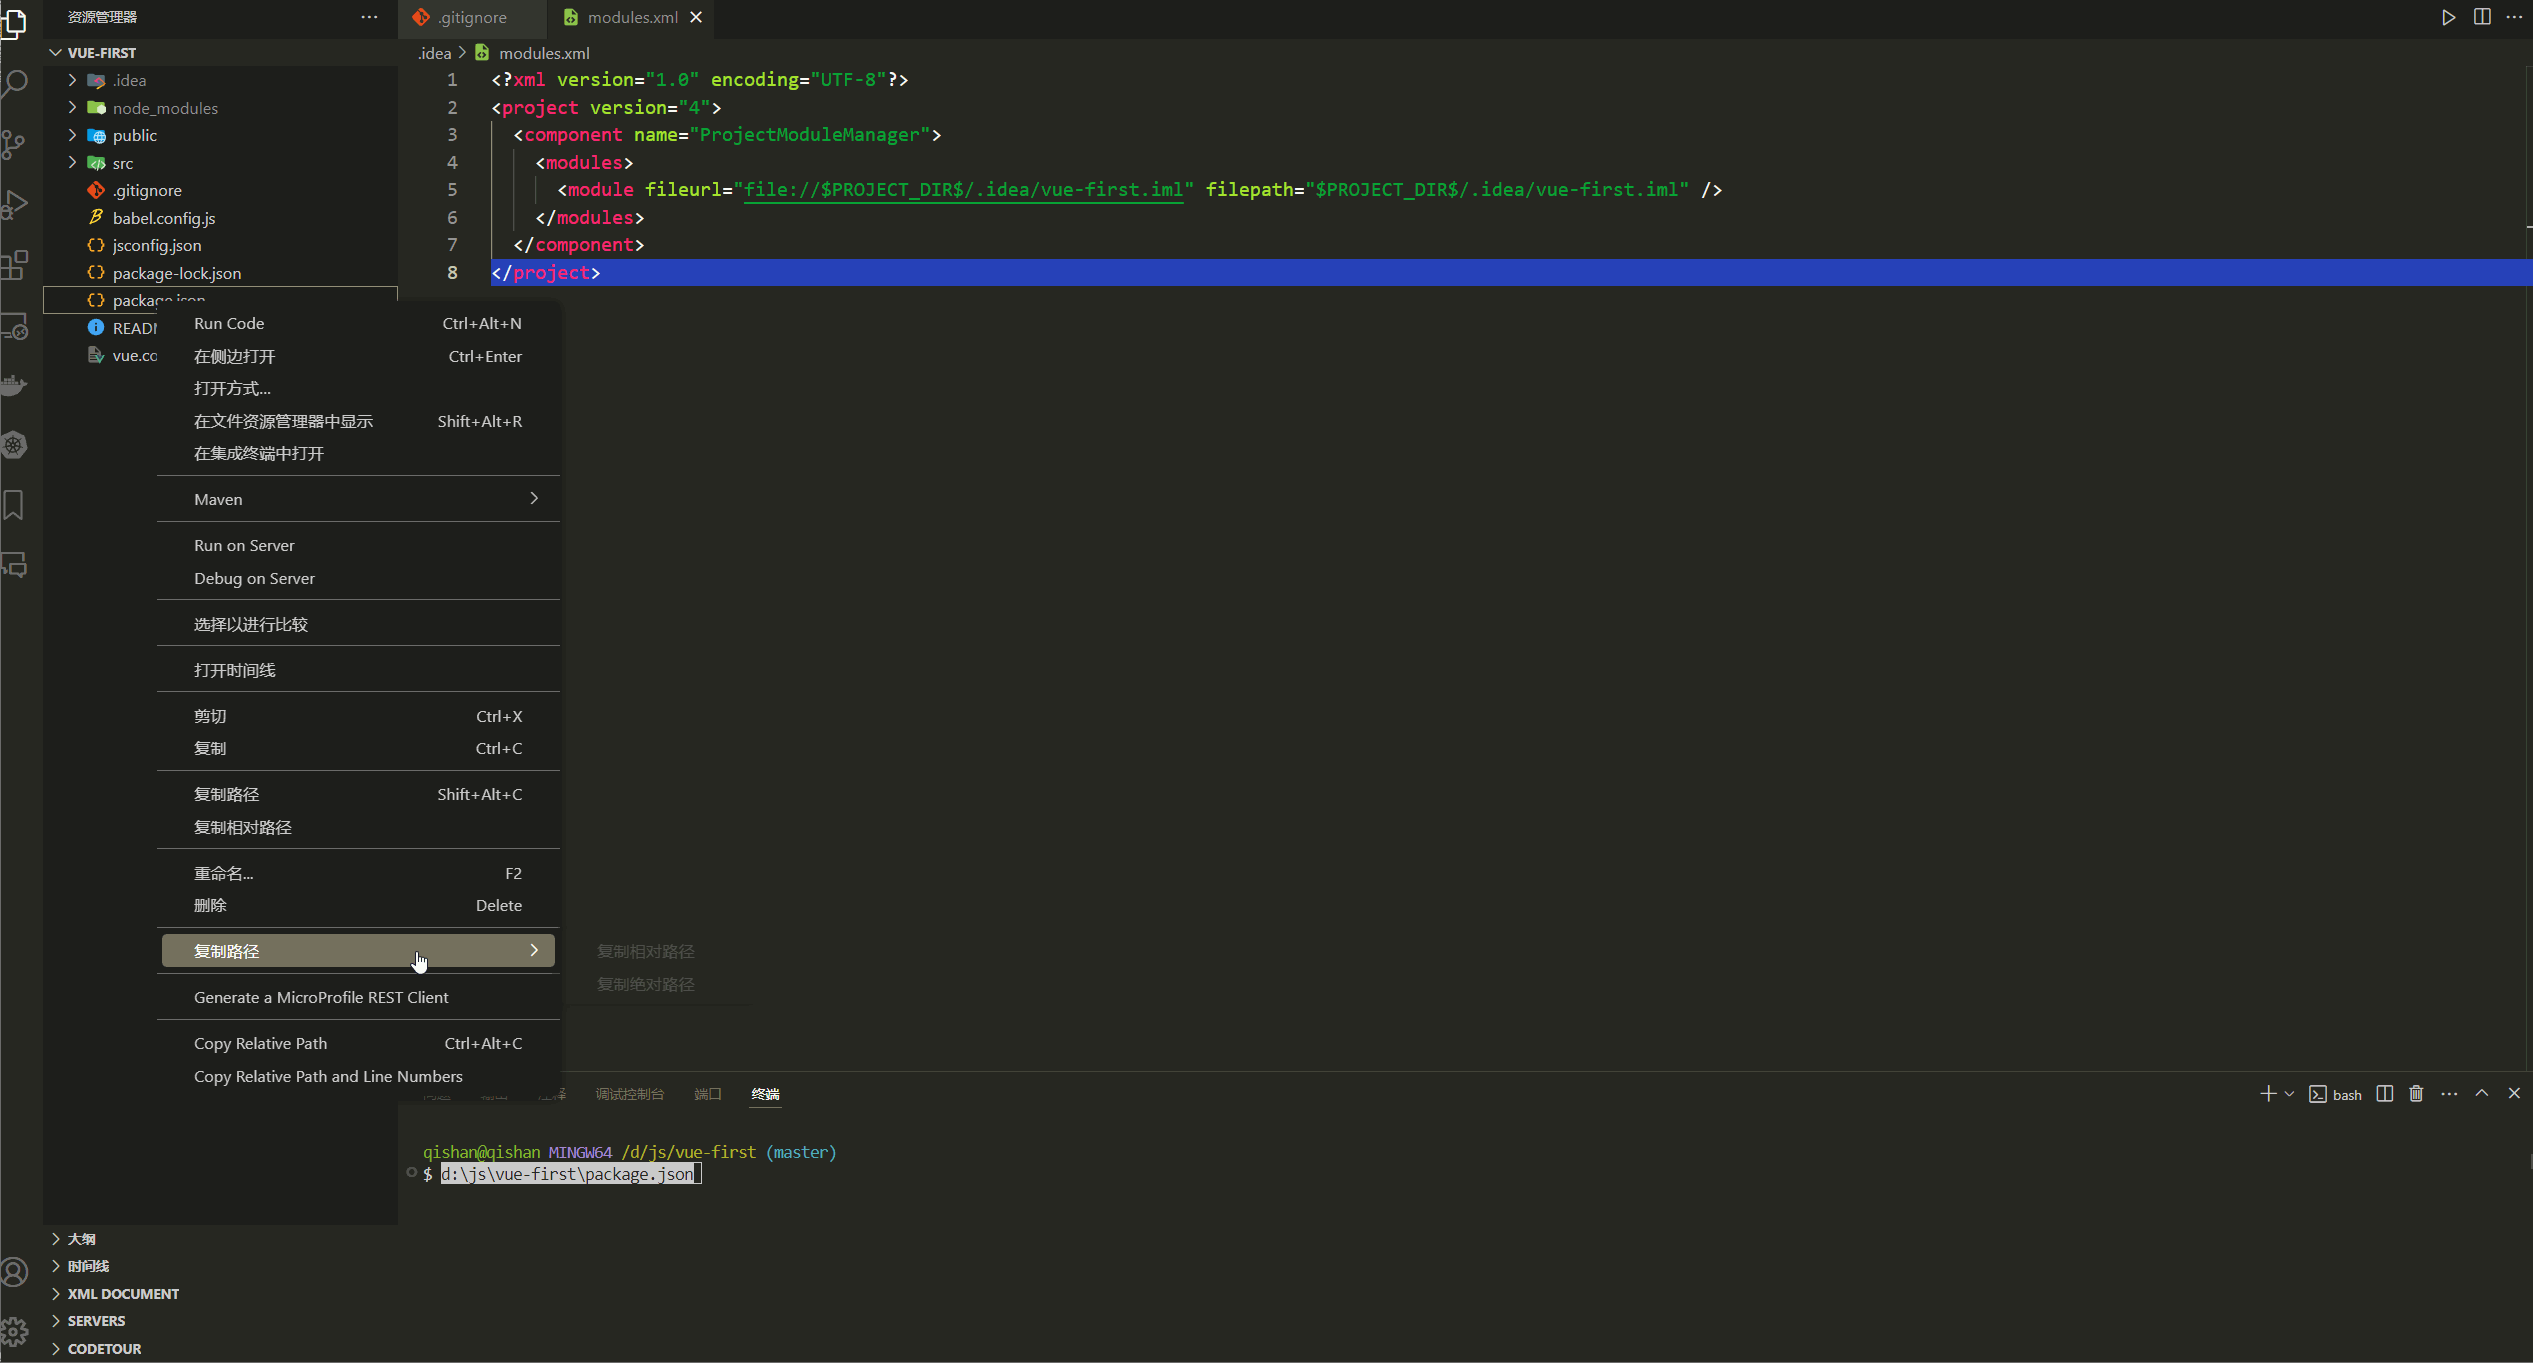
Task: Open new terminal launch profile dropdown
Action: pyautogui.click(x=2290, y=1094)
